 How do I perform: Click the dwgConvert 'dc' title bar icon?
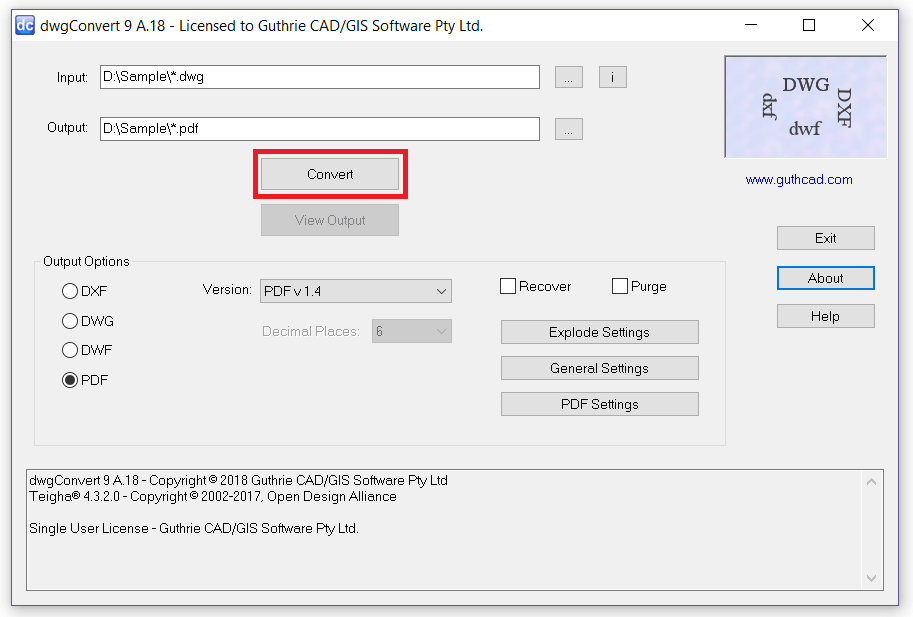[25, 26]
